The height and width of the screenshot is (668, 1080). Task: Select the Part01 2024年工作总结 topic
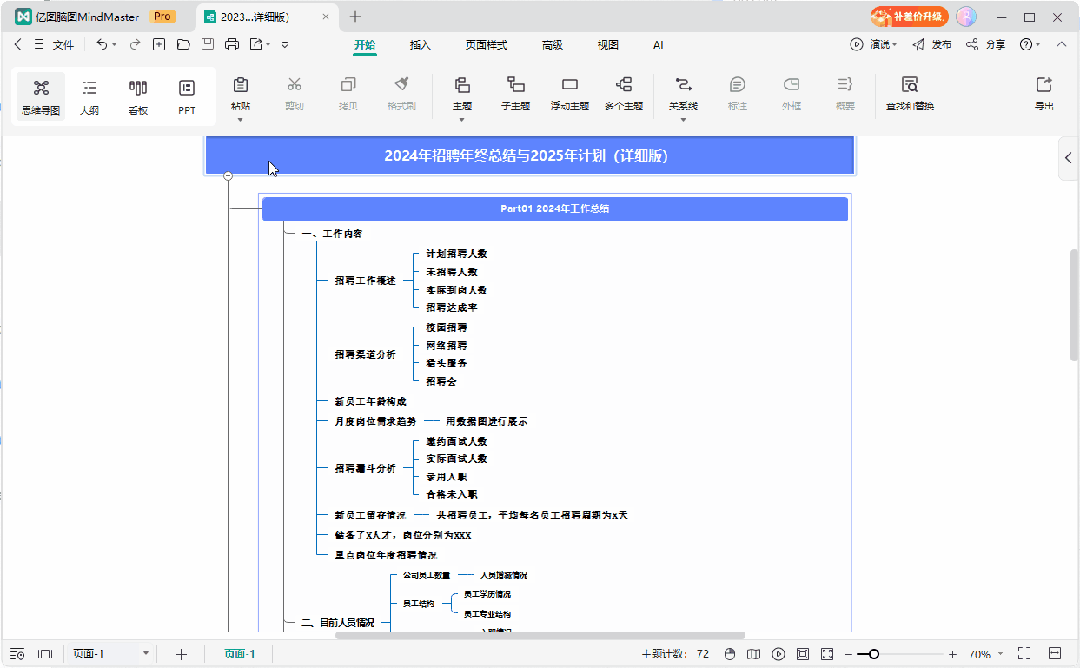[554, 209]
